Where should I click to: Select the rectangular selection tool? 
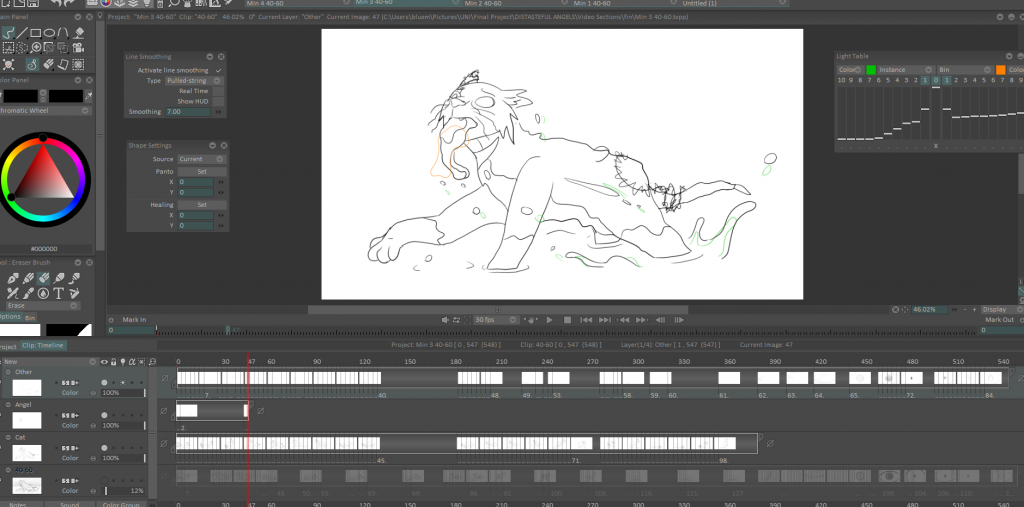coord(8,48)
